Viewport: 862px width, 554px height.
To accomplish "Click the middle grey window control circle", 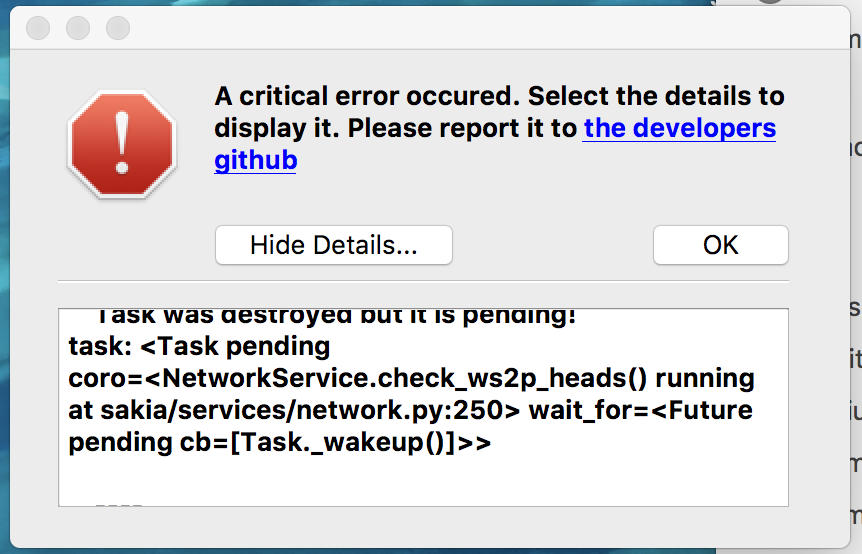I will tap(78, 27).
